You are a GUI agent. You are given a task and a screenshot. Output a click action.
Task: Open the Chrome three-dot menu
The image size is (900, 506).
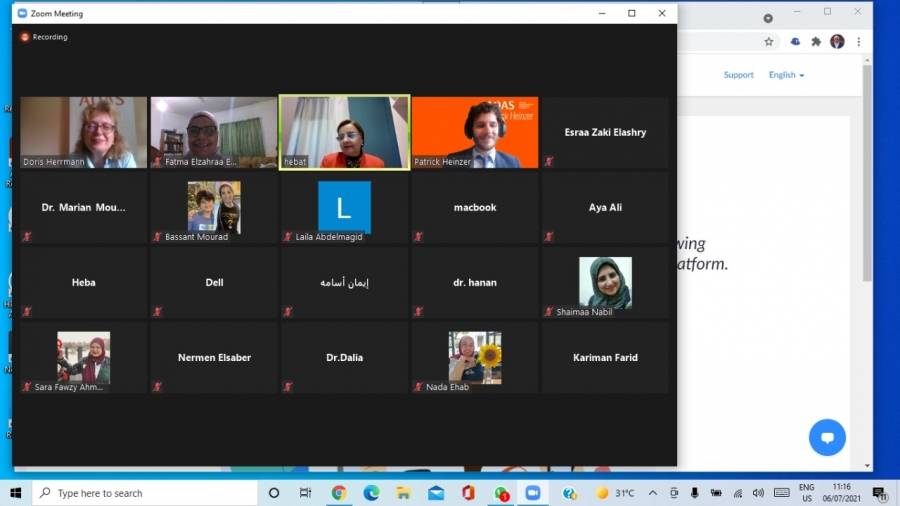tap(858, 42)
